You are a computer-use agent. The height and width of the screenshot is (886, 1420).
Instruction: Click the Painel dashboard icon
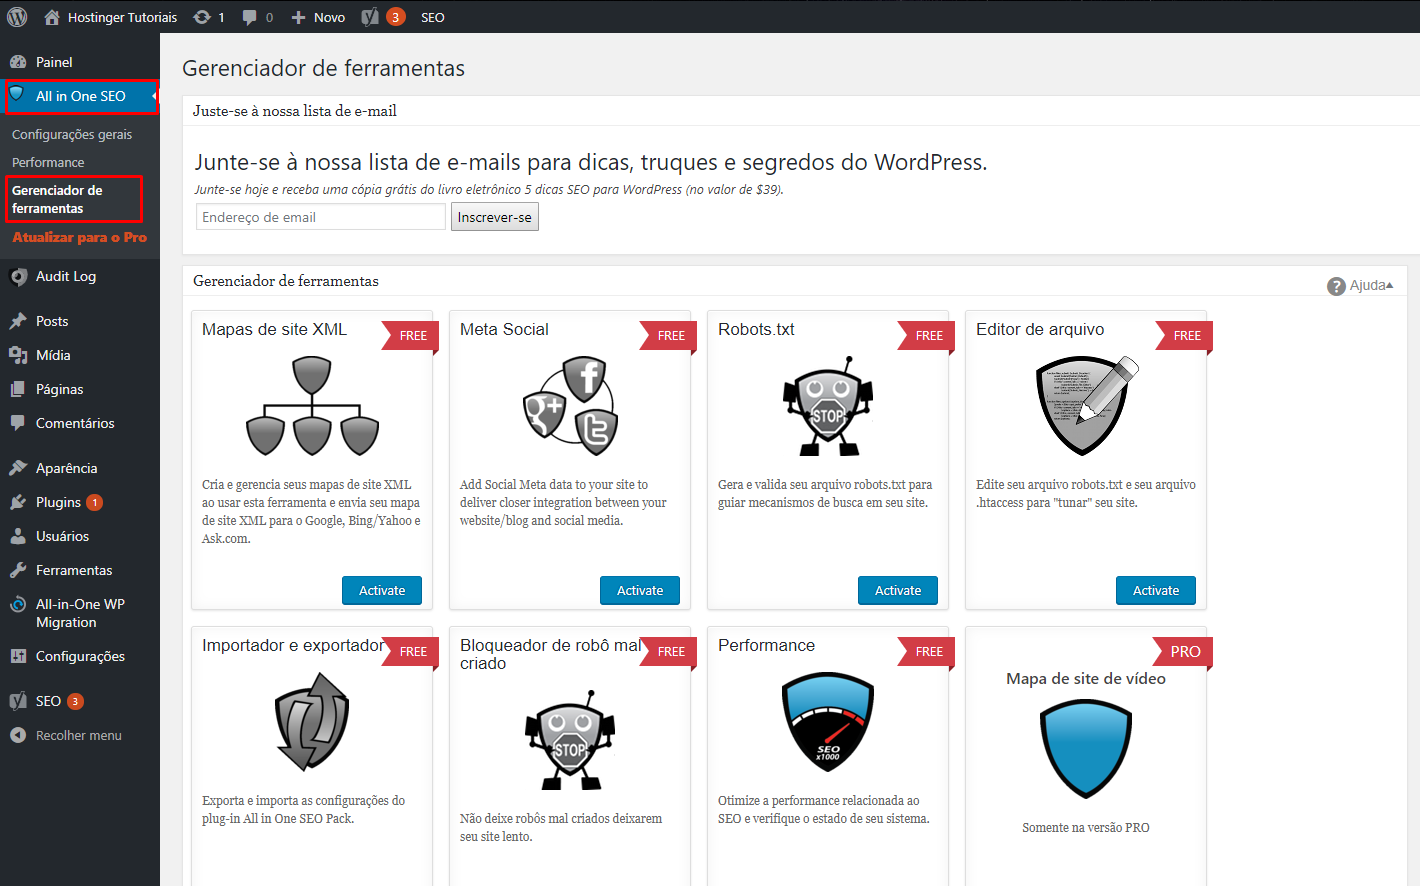tap(18, 62)
